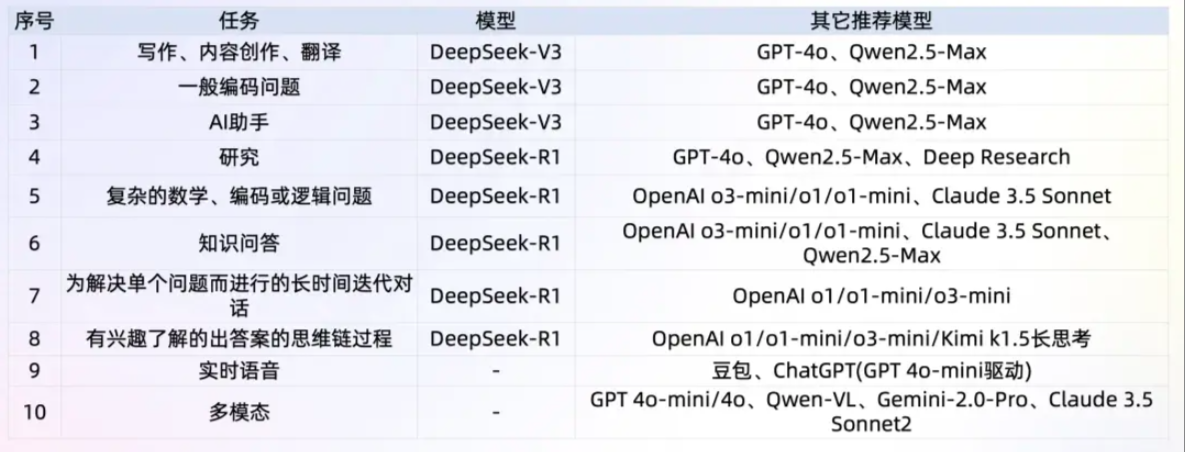Select the task cell 一般编码问题
Image resolution: width=1185 pixels, height=452 pixels.
(x=240, y=88)
